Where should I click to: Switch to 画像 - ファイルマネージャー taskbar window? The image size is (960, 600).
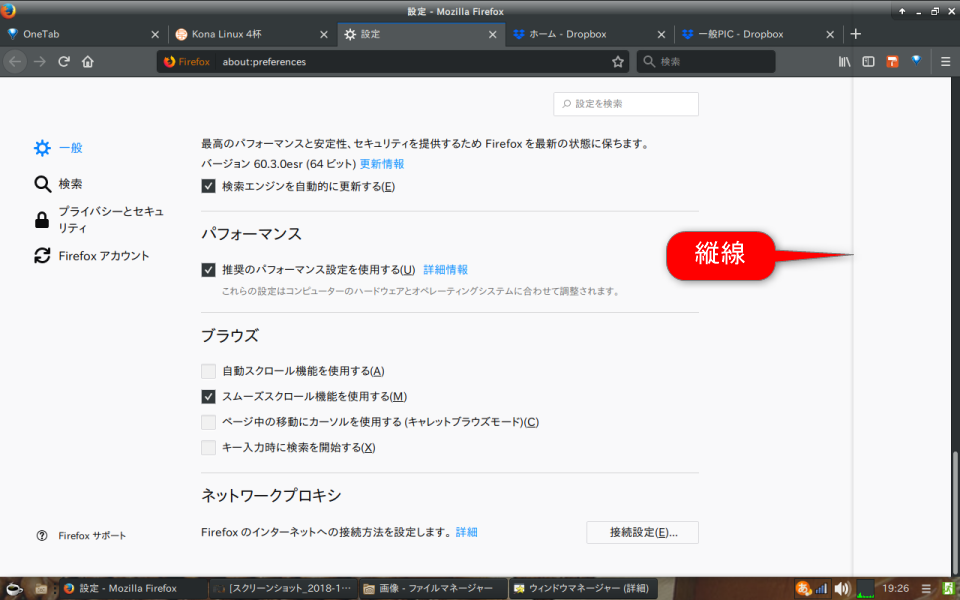pos(433,589)
